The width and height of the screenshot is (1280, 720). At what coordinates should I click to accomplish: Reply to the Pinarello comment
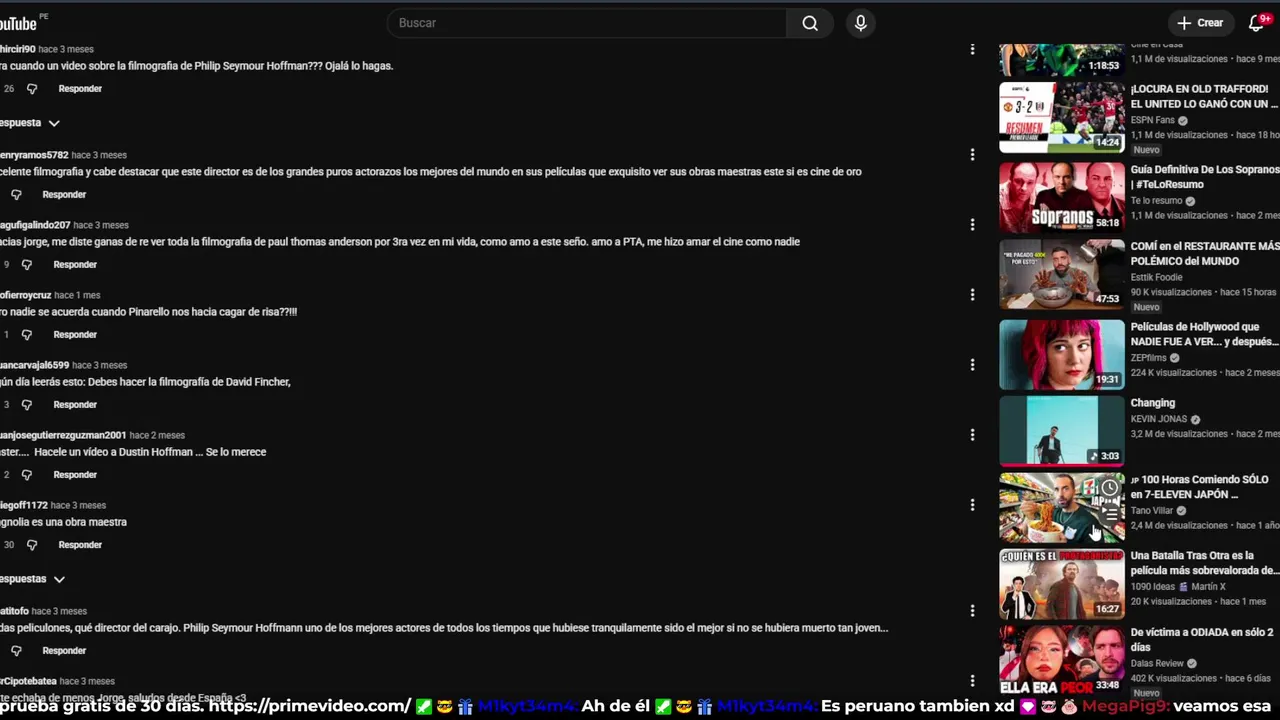75,335
